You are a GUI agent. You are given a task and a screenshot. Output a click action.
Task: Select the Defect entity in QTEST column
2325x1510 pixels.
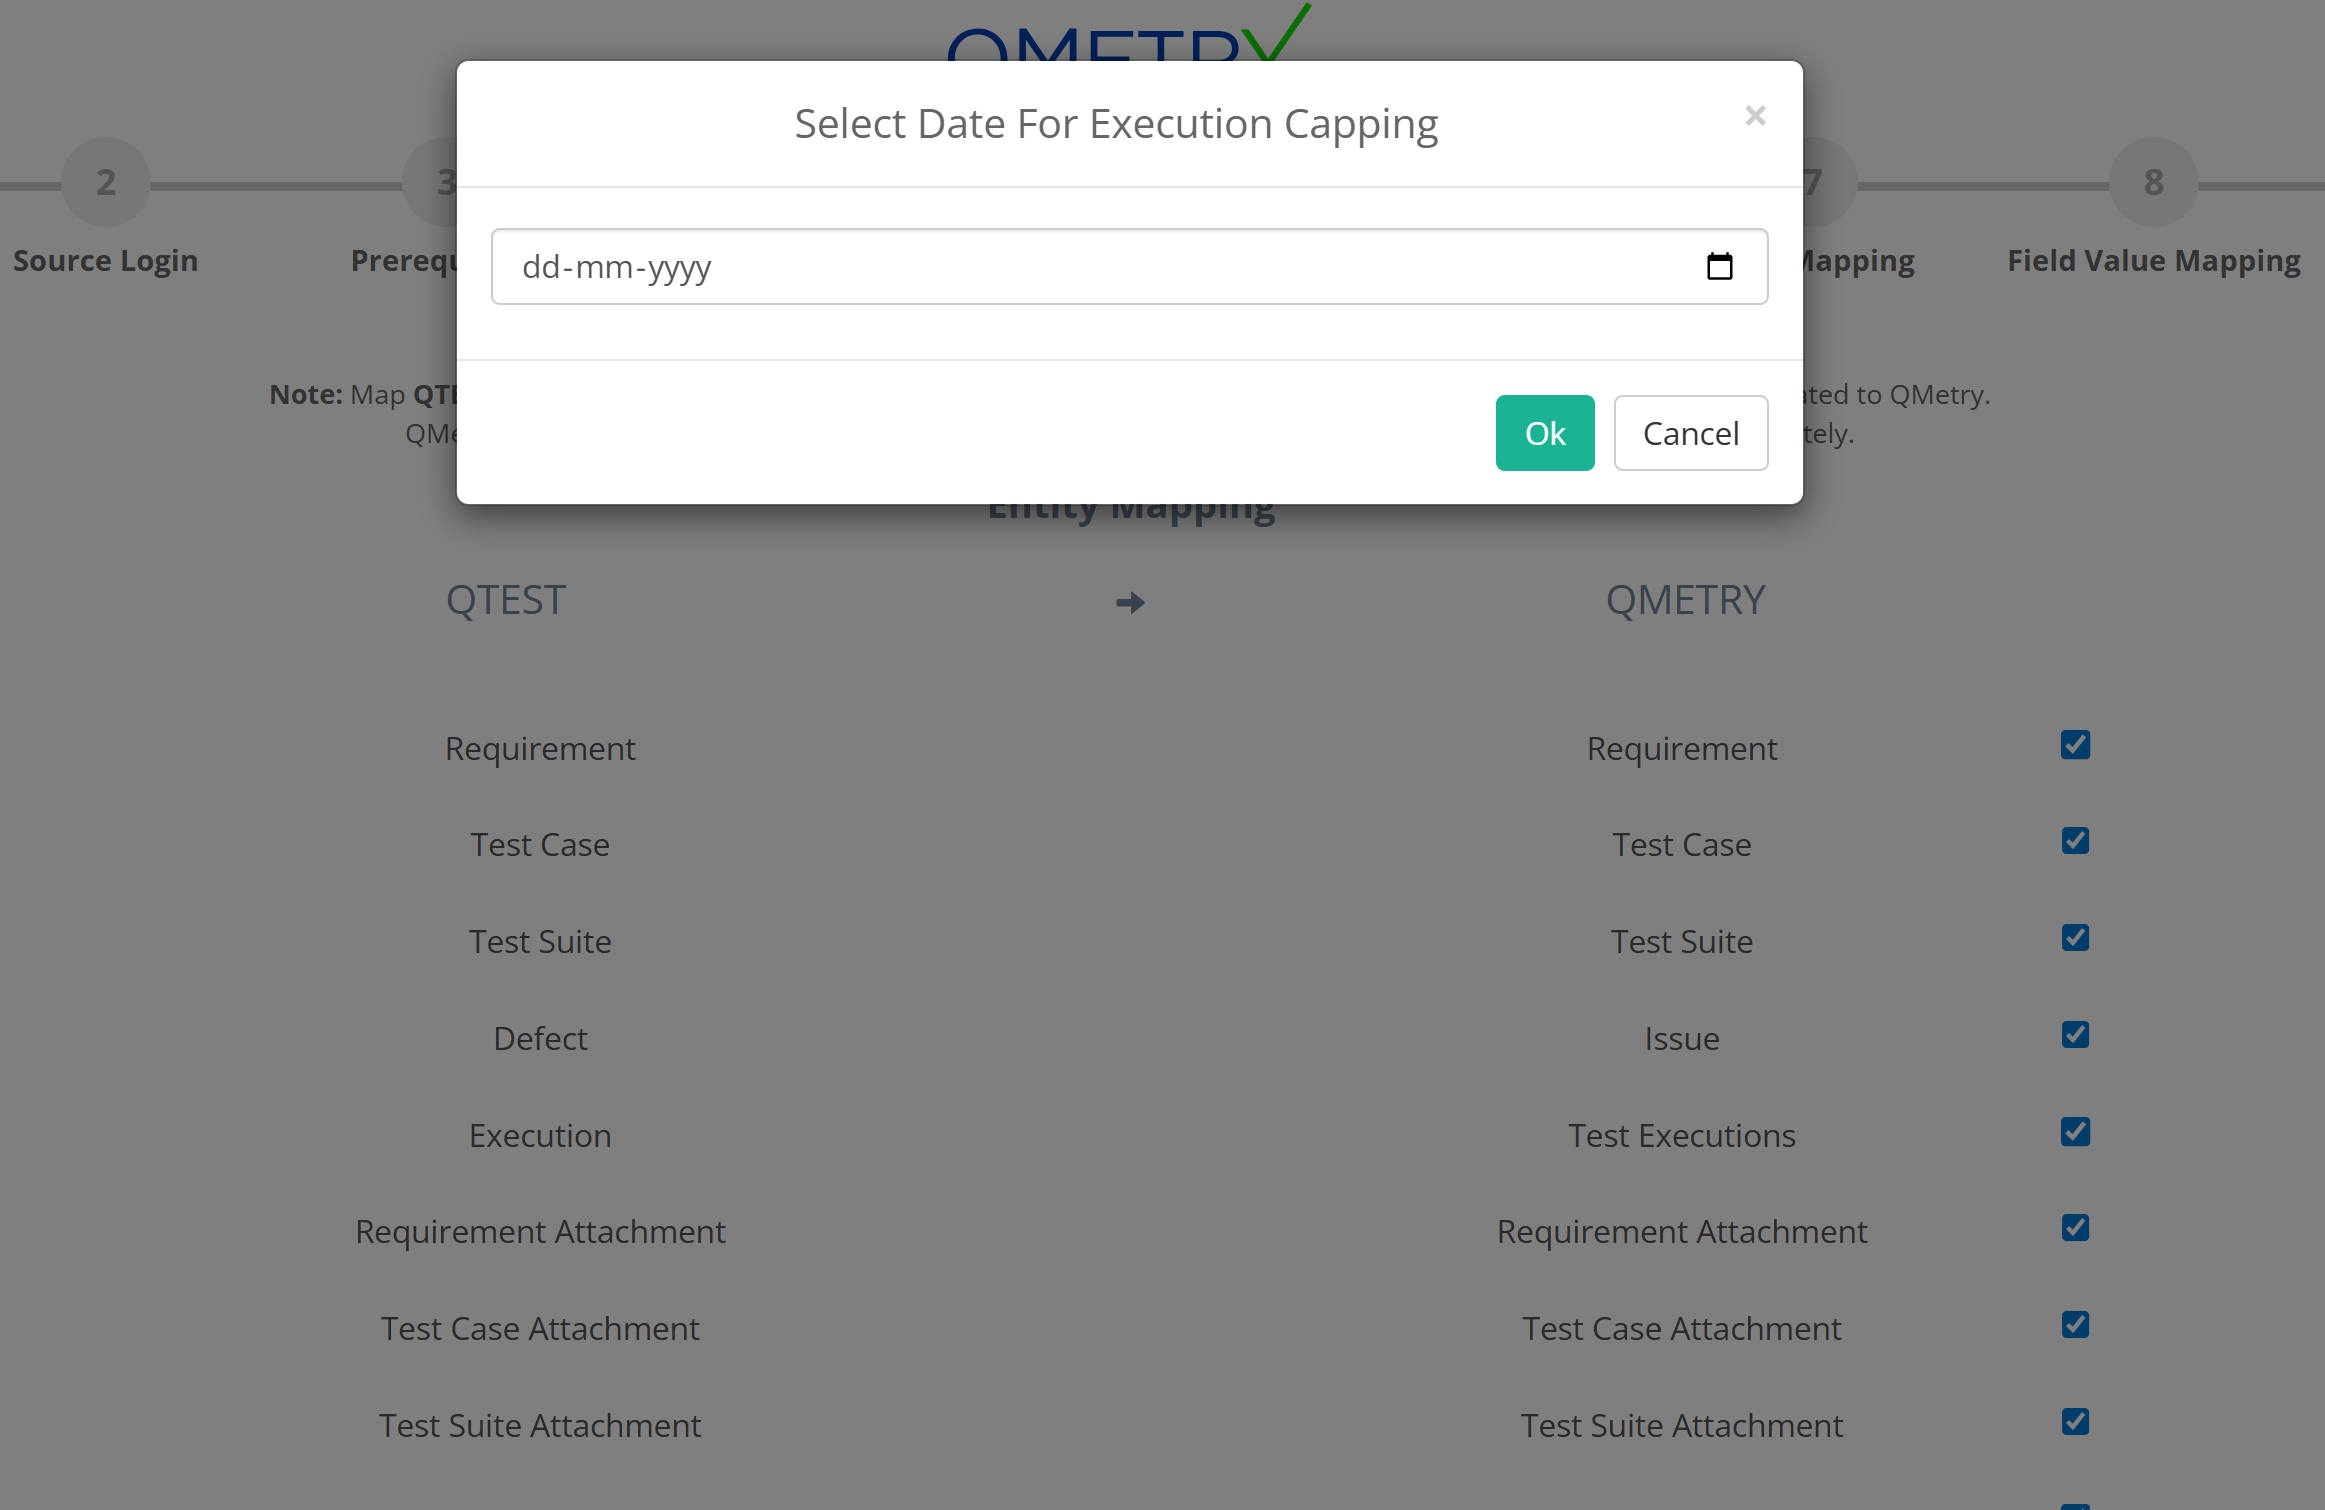[x=540, y=1038]
